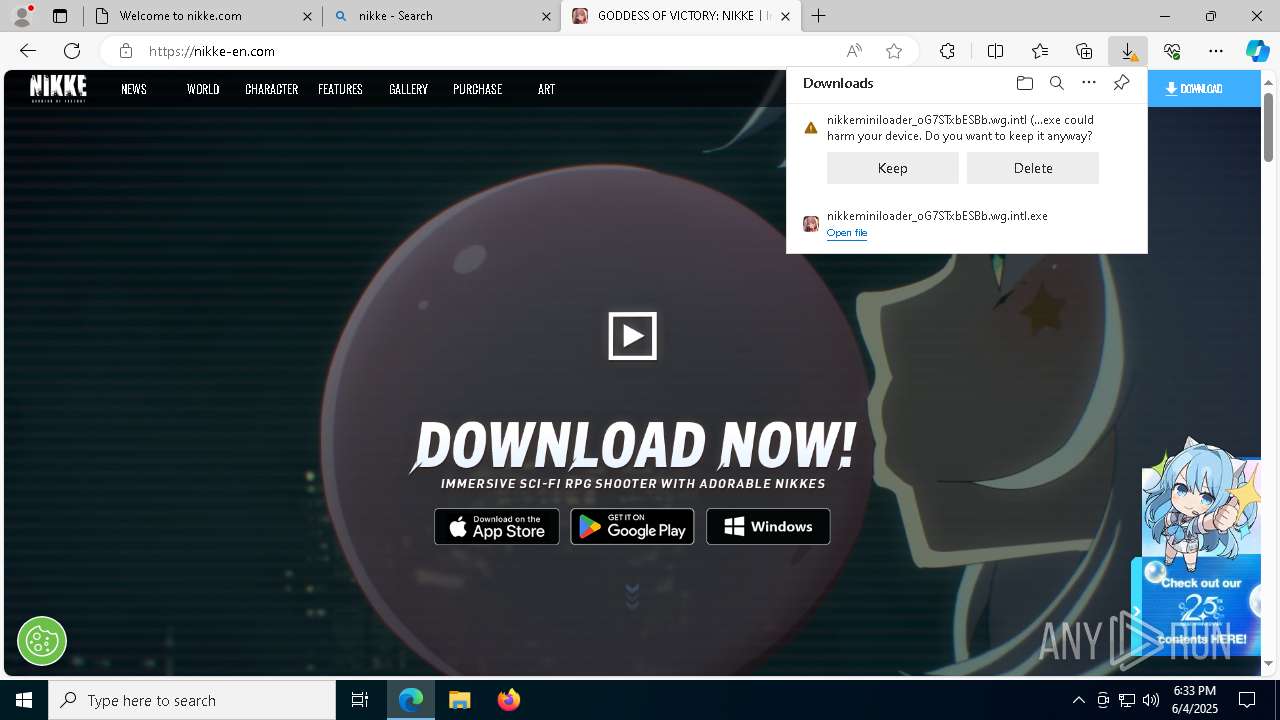
Task: Open the GALLERY menu item
Action: tap(408, 89)
